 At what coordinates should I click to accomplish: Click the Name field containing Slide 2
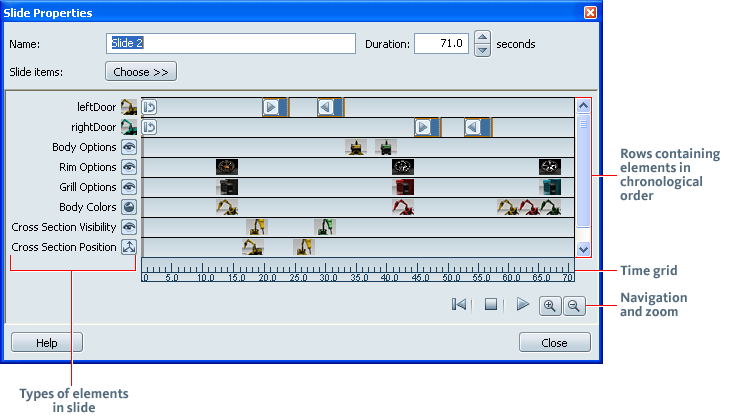(231, 44)
